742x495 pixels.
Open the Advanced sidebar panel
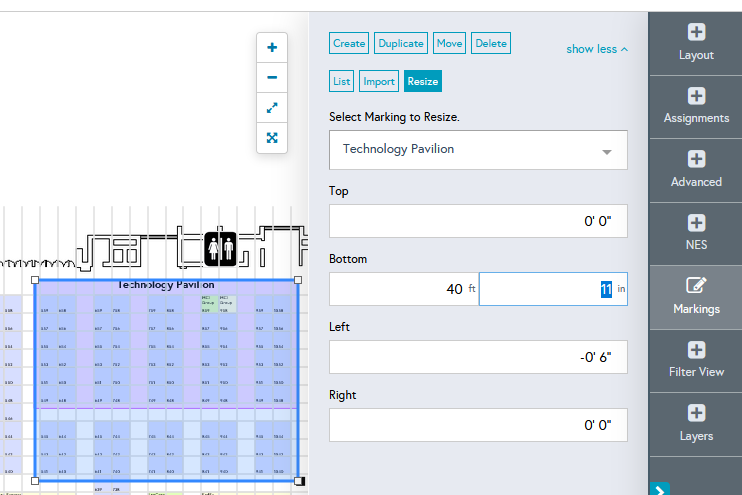(x=696, y=169)
